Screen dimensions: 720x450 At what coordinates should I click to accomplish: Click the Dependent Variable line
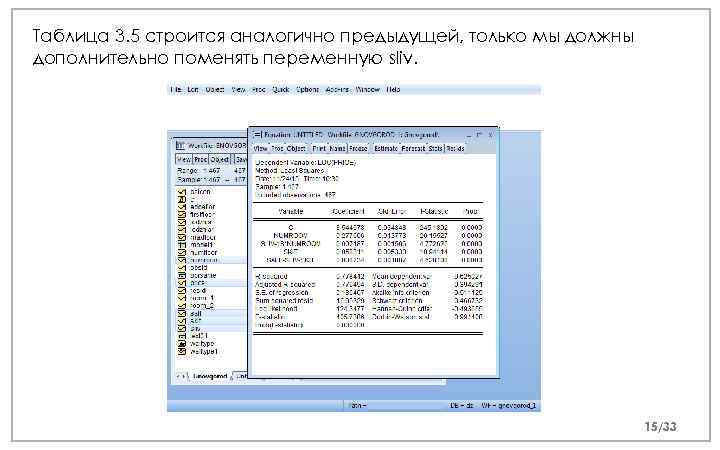coord(306,163)
